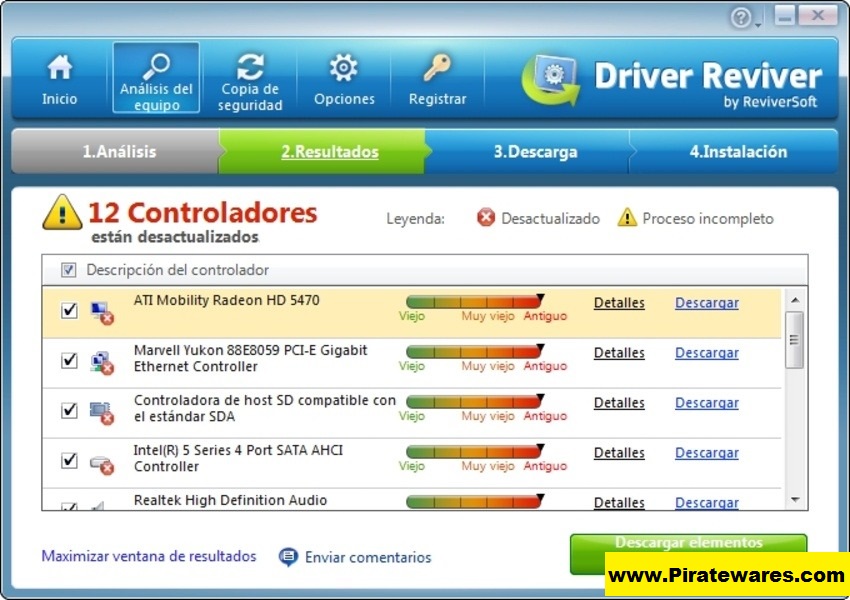Switch to 3.Descarga step tab
Image resolution: width=850 pixels, height=600 pixels.
click(x=529, y=151)
